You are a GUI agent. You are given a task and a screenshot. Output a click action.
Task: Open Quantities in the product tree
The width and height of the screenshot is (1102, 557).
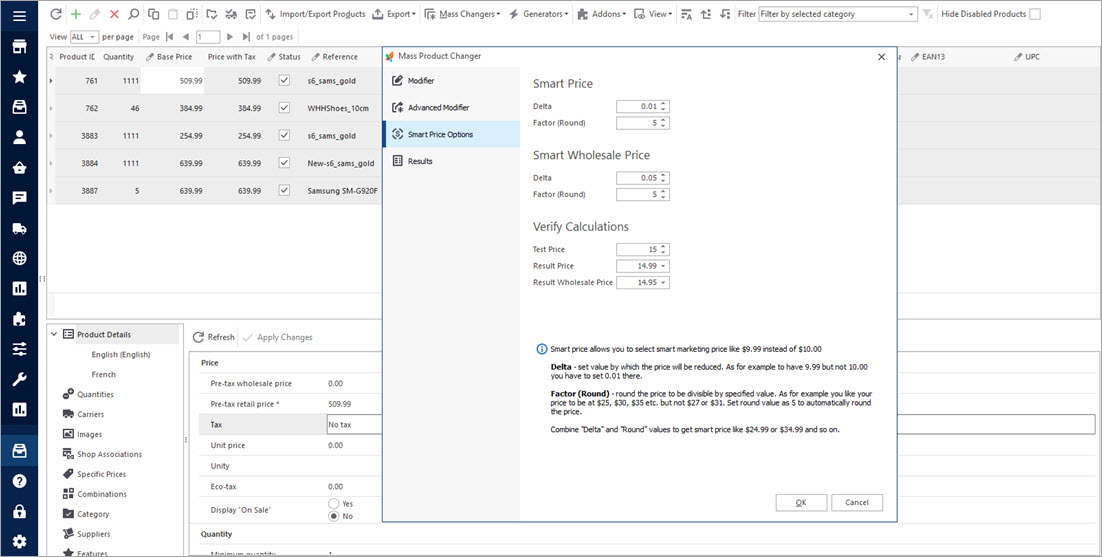point(95,395)
